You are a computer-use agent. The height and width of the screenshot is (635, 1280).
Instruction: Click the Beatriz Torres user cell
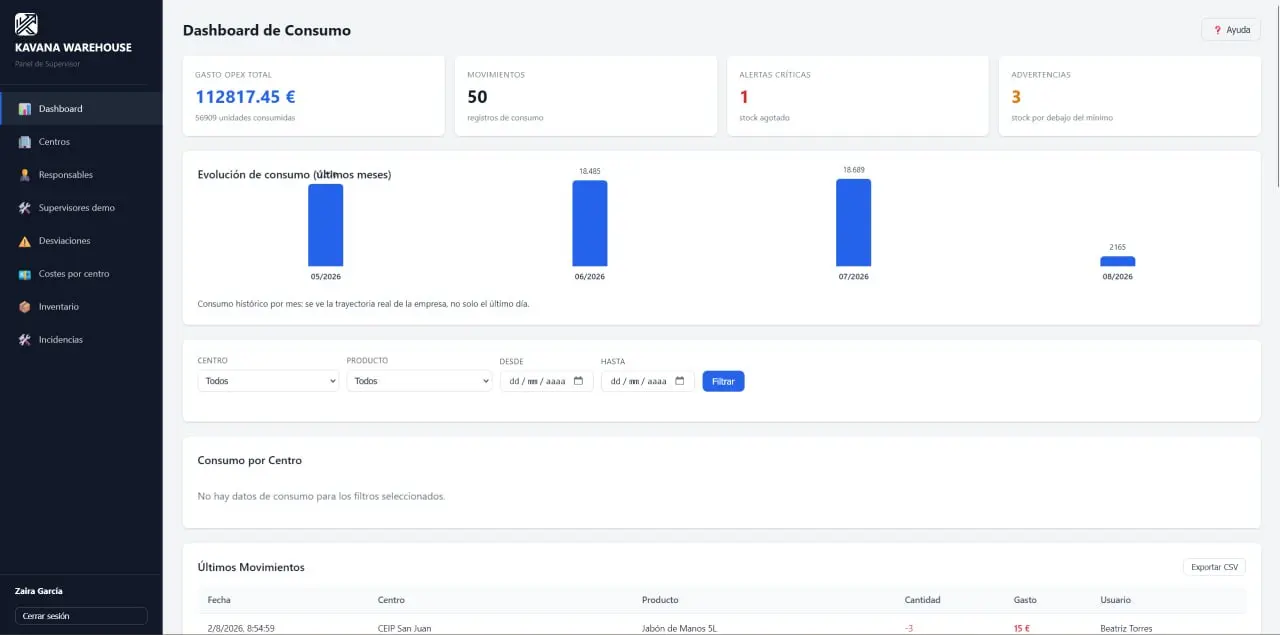[1126, 628]
